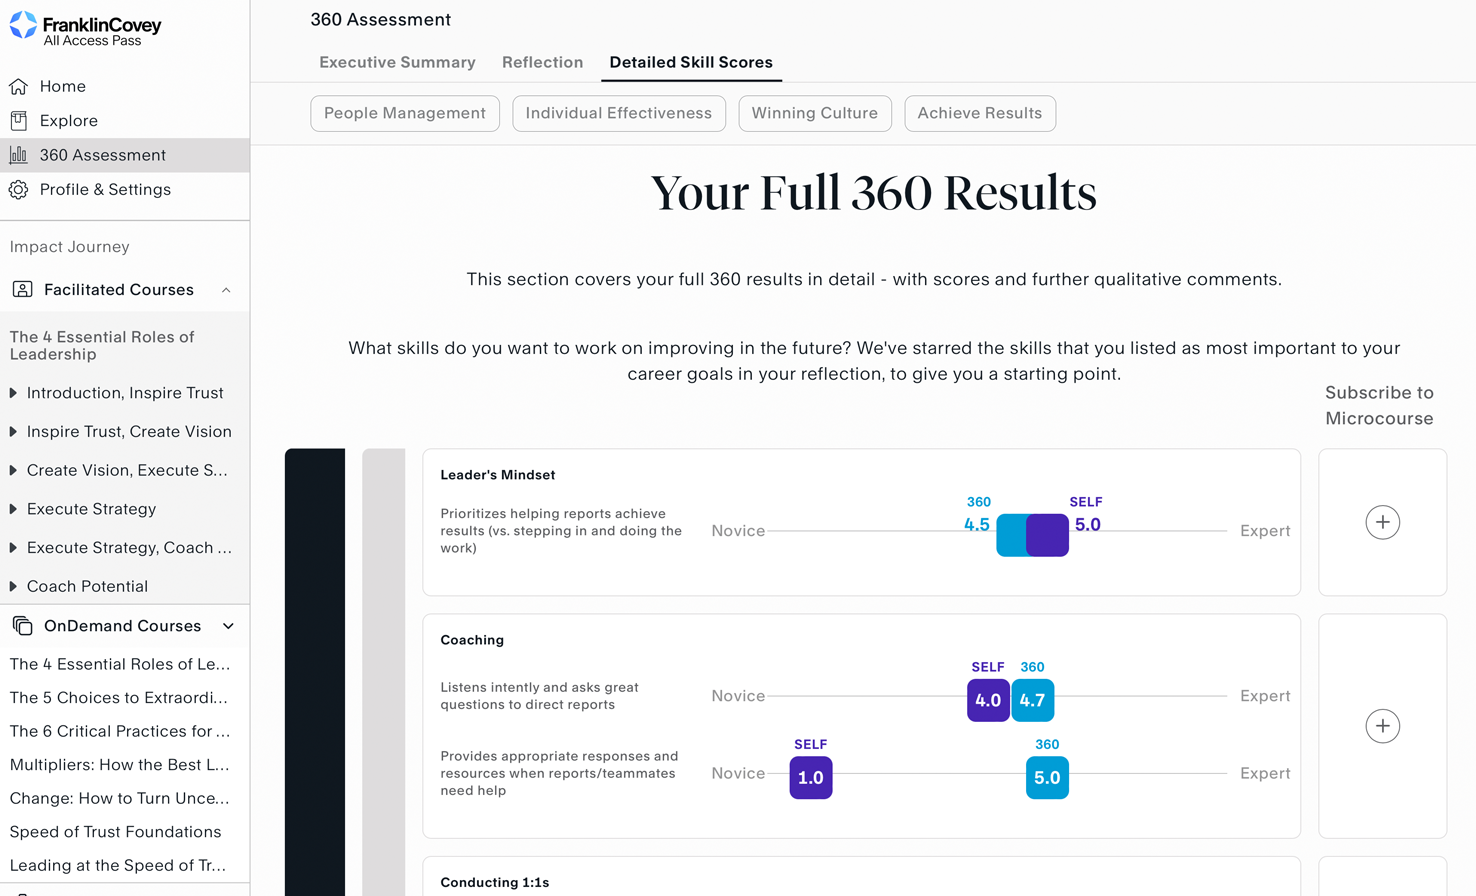Click the FranklinCovey logo icon
The image size is (1476, 896).
pyautogui.click(x=23, y=26)
